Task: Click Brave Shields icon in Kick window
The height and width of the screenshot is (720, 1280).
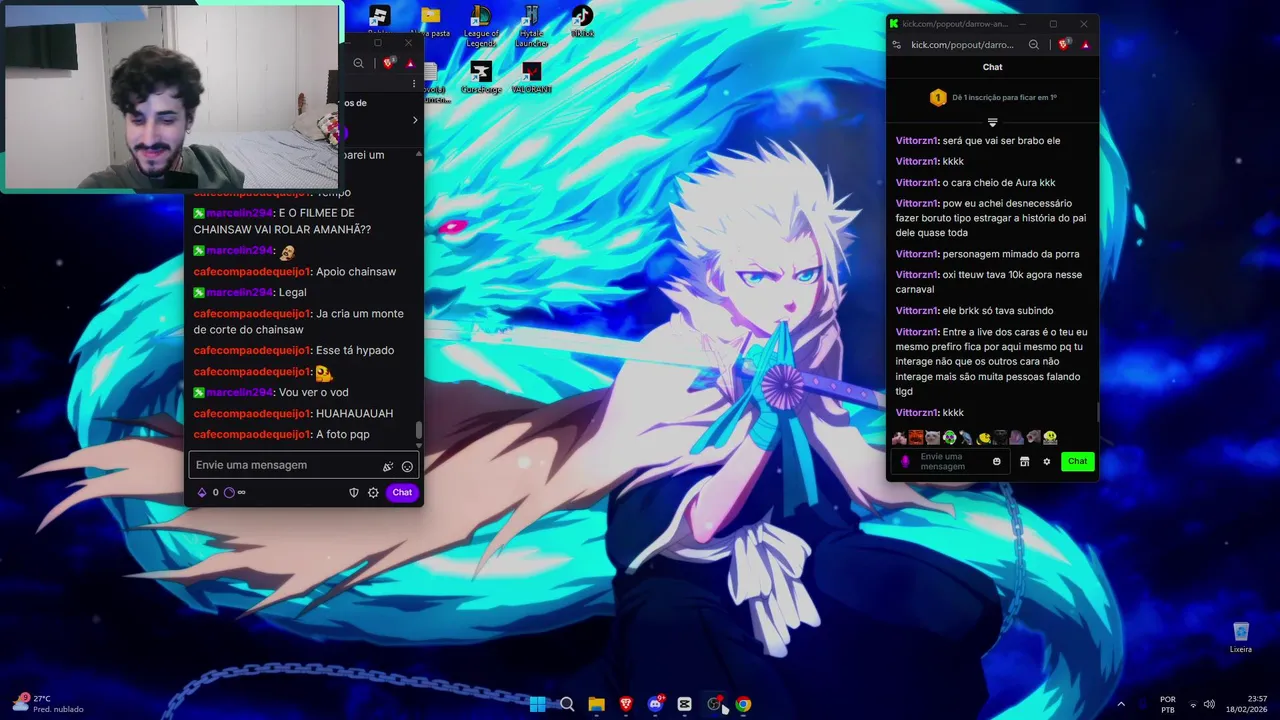Action: pyautogui.click(x=1064, y=45)
